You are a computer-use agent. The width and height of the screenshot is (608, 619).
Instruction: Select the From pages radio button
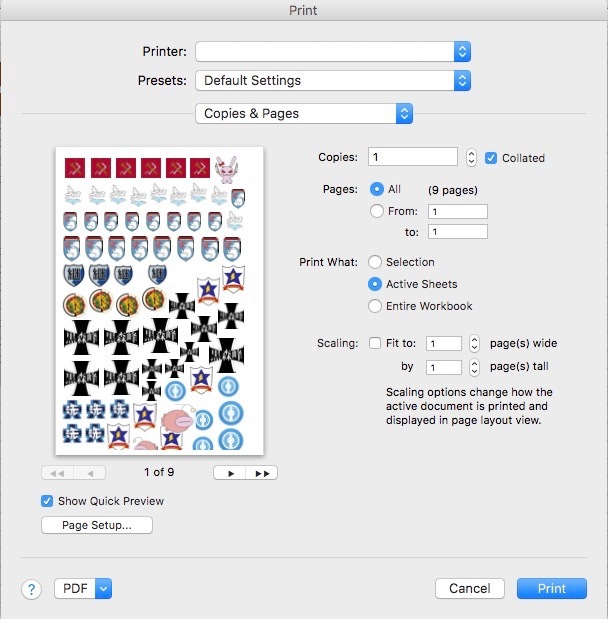[377, 211]
